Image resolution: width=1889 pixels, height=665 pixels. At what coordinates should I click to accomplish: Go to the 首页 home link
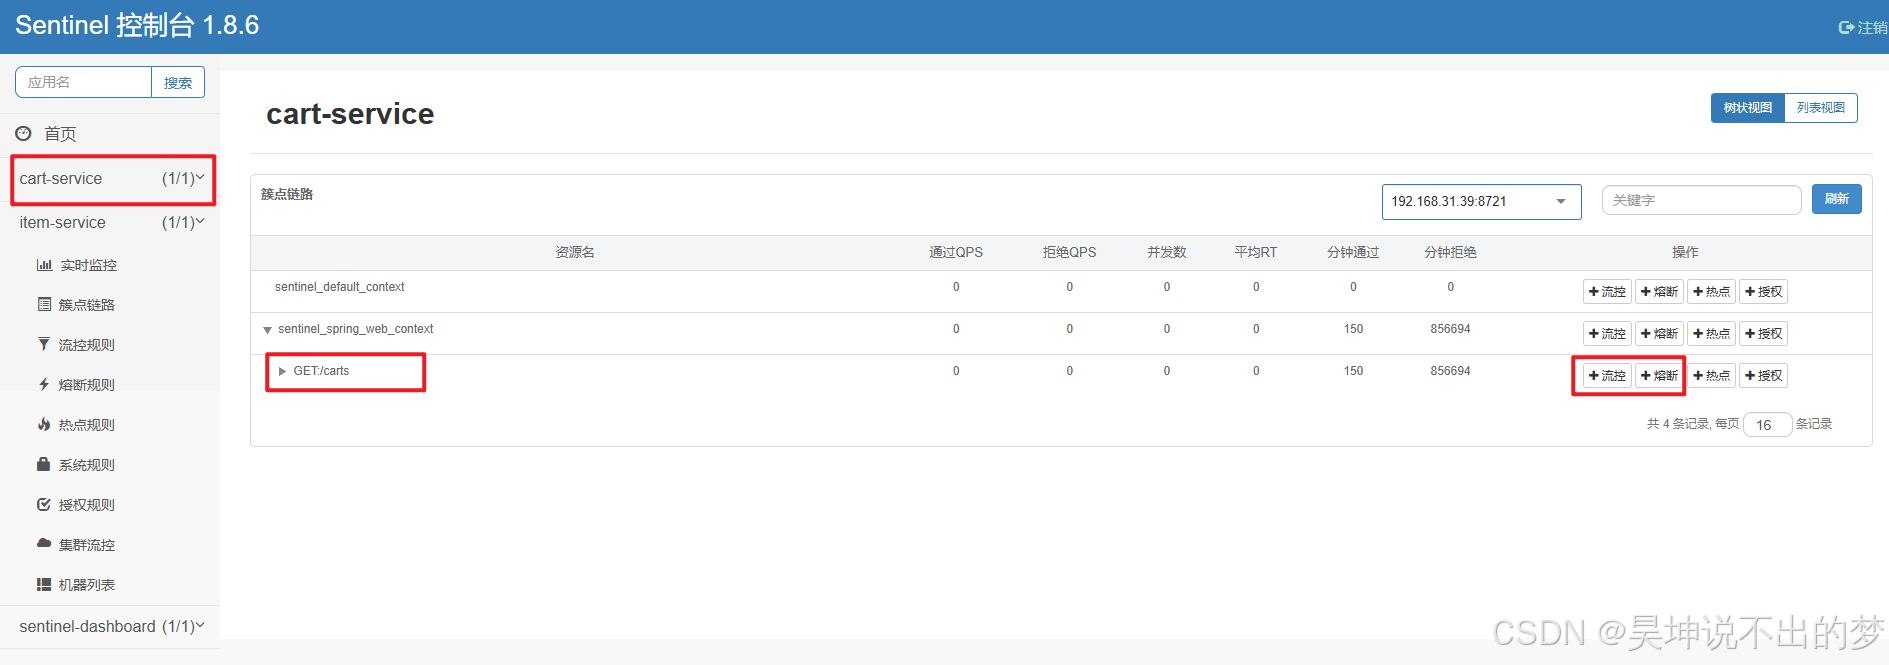(60, 134)
